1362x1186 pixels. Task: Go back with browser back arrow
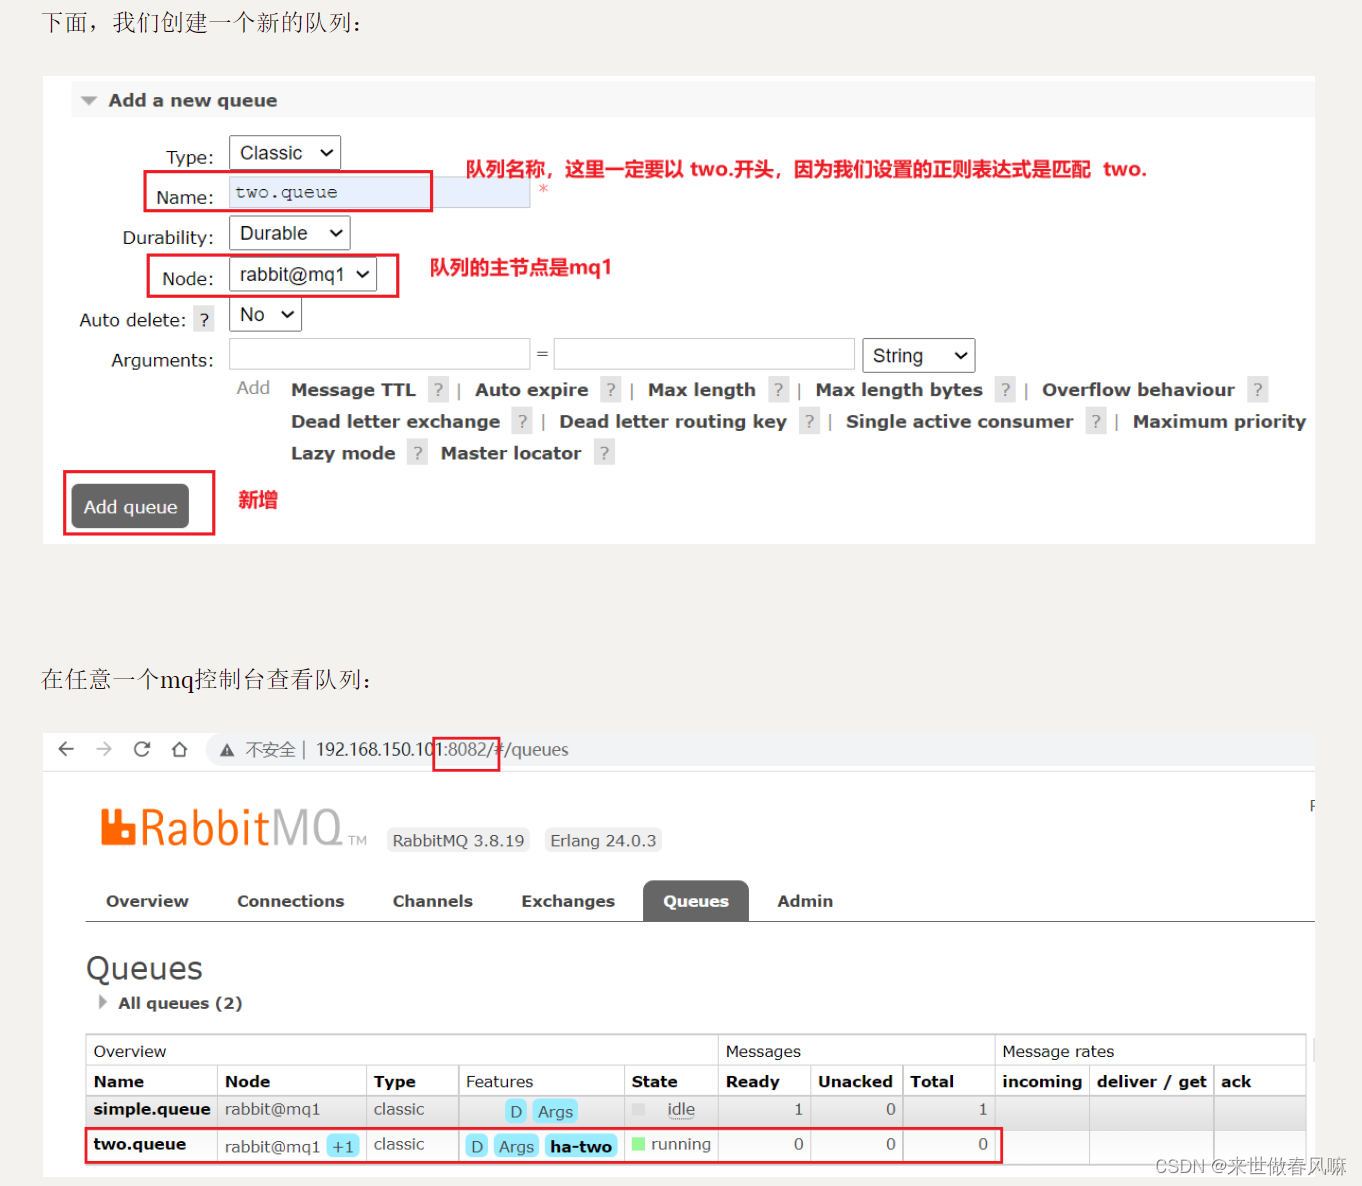click(x=66, y=749)
